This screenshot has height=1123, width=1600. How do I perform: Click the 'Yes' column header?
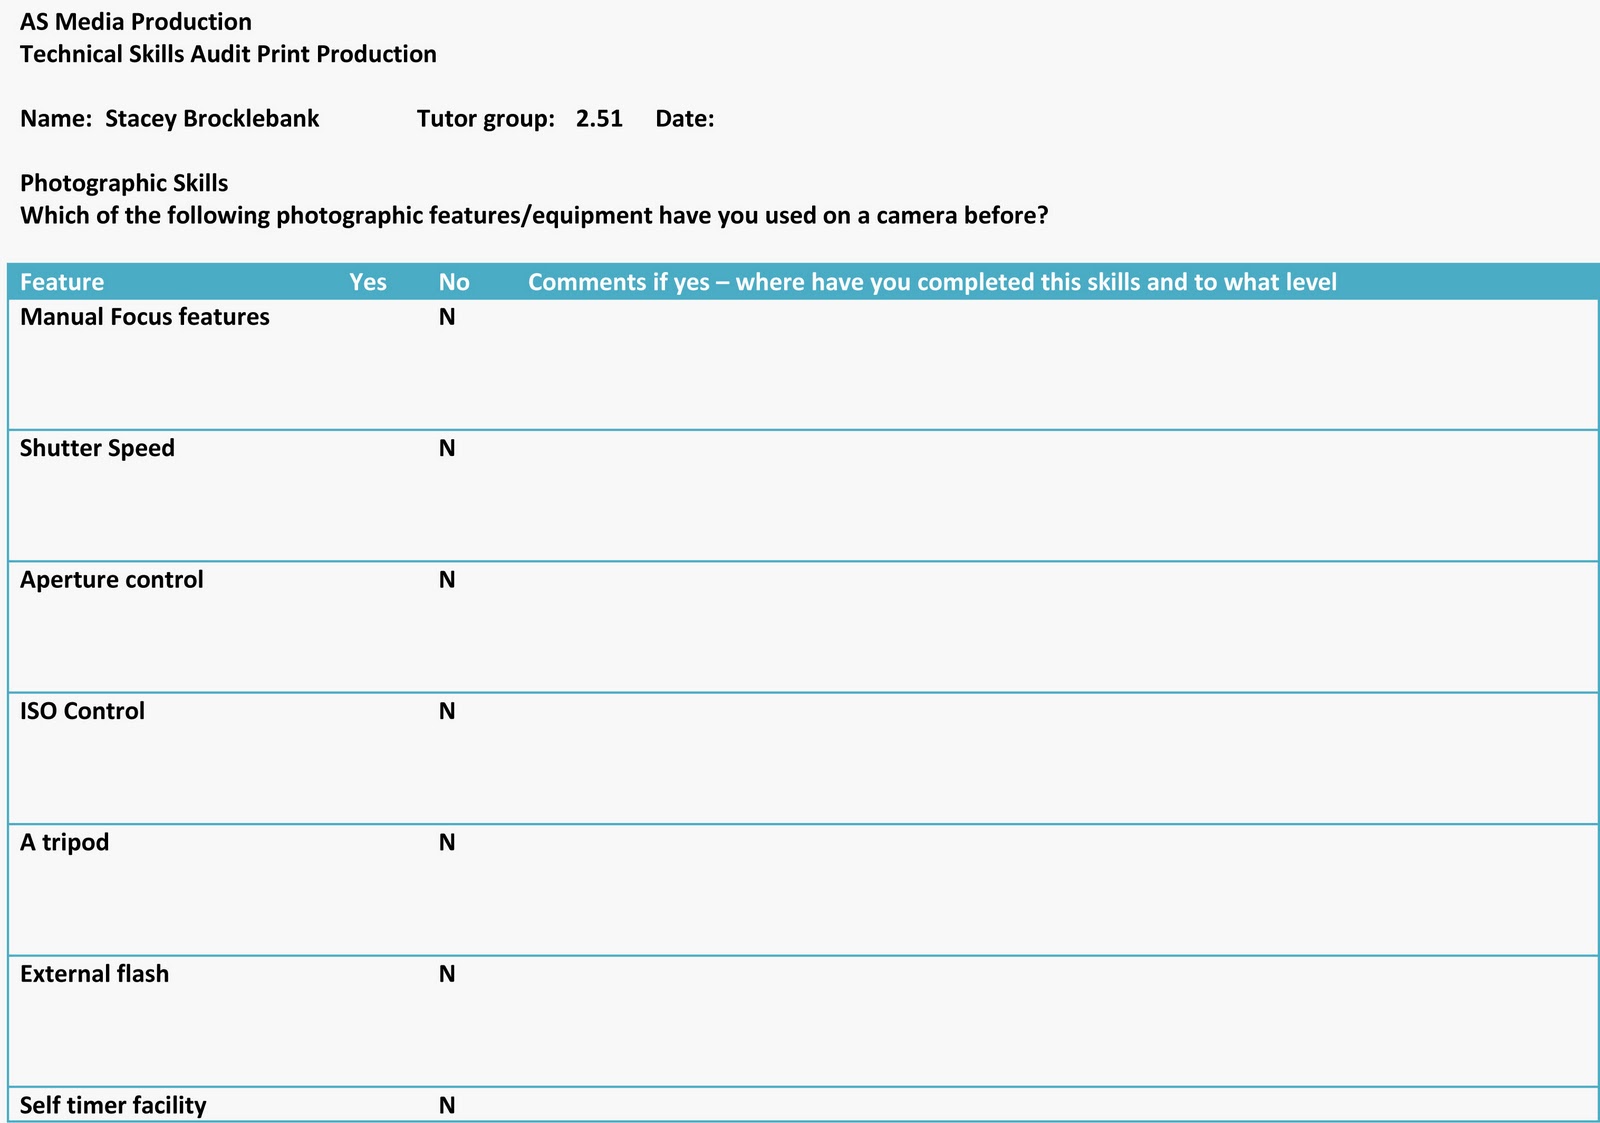(368, 282)
